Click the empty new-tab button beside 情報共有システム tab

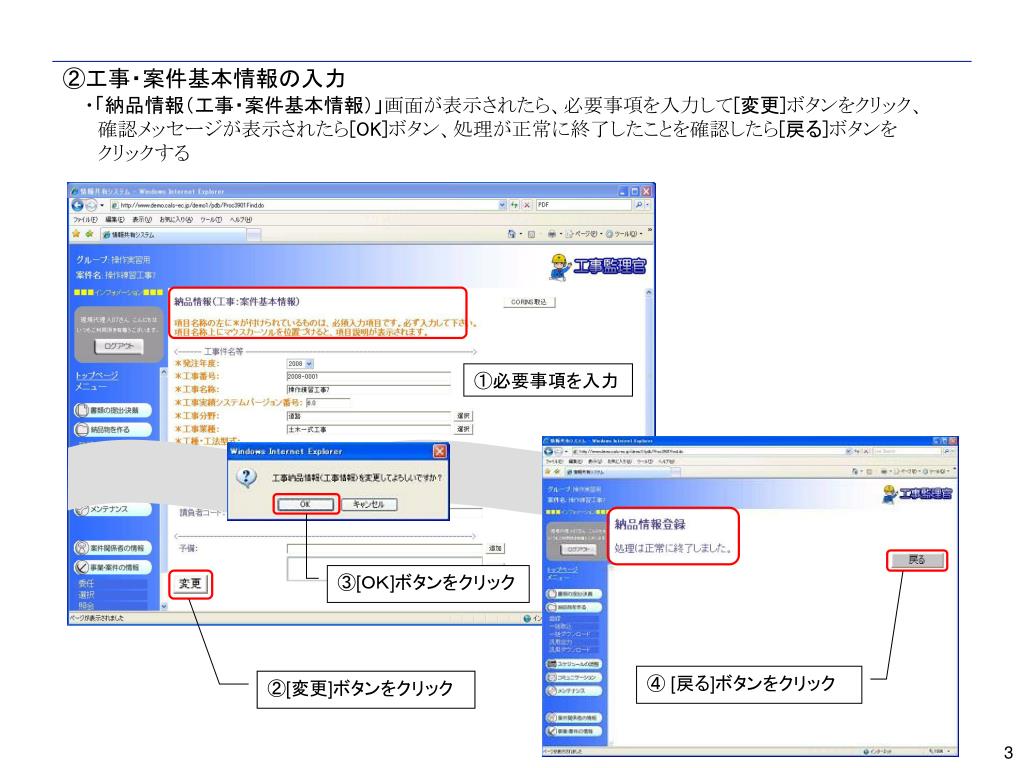click(x=254, y=234)
